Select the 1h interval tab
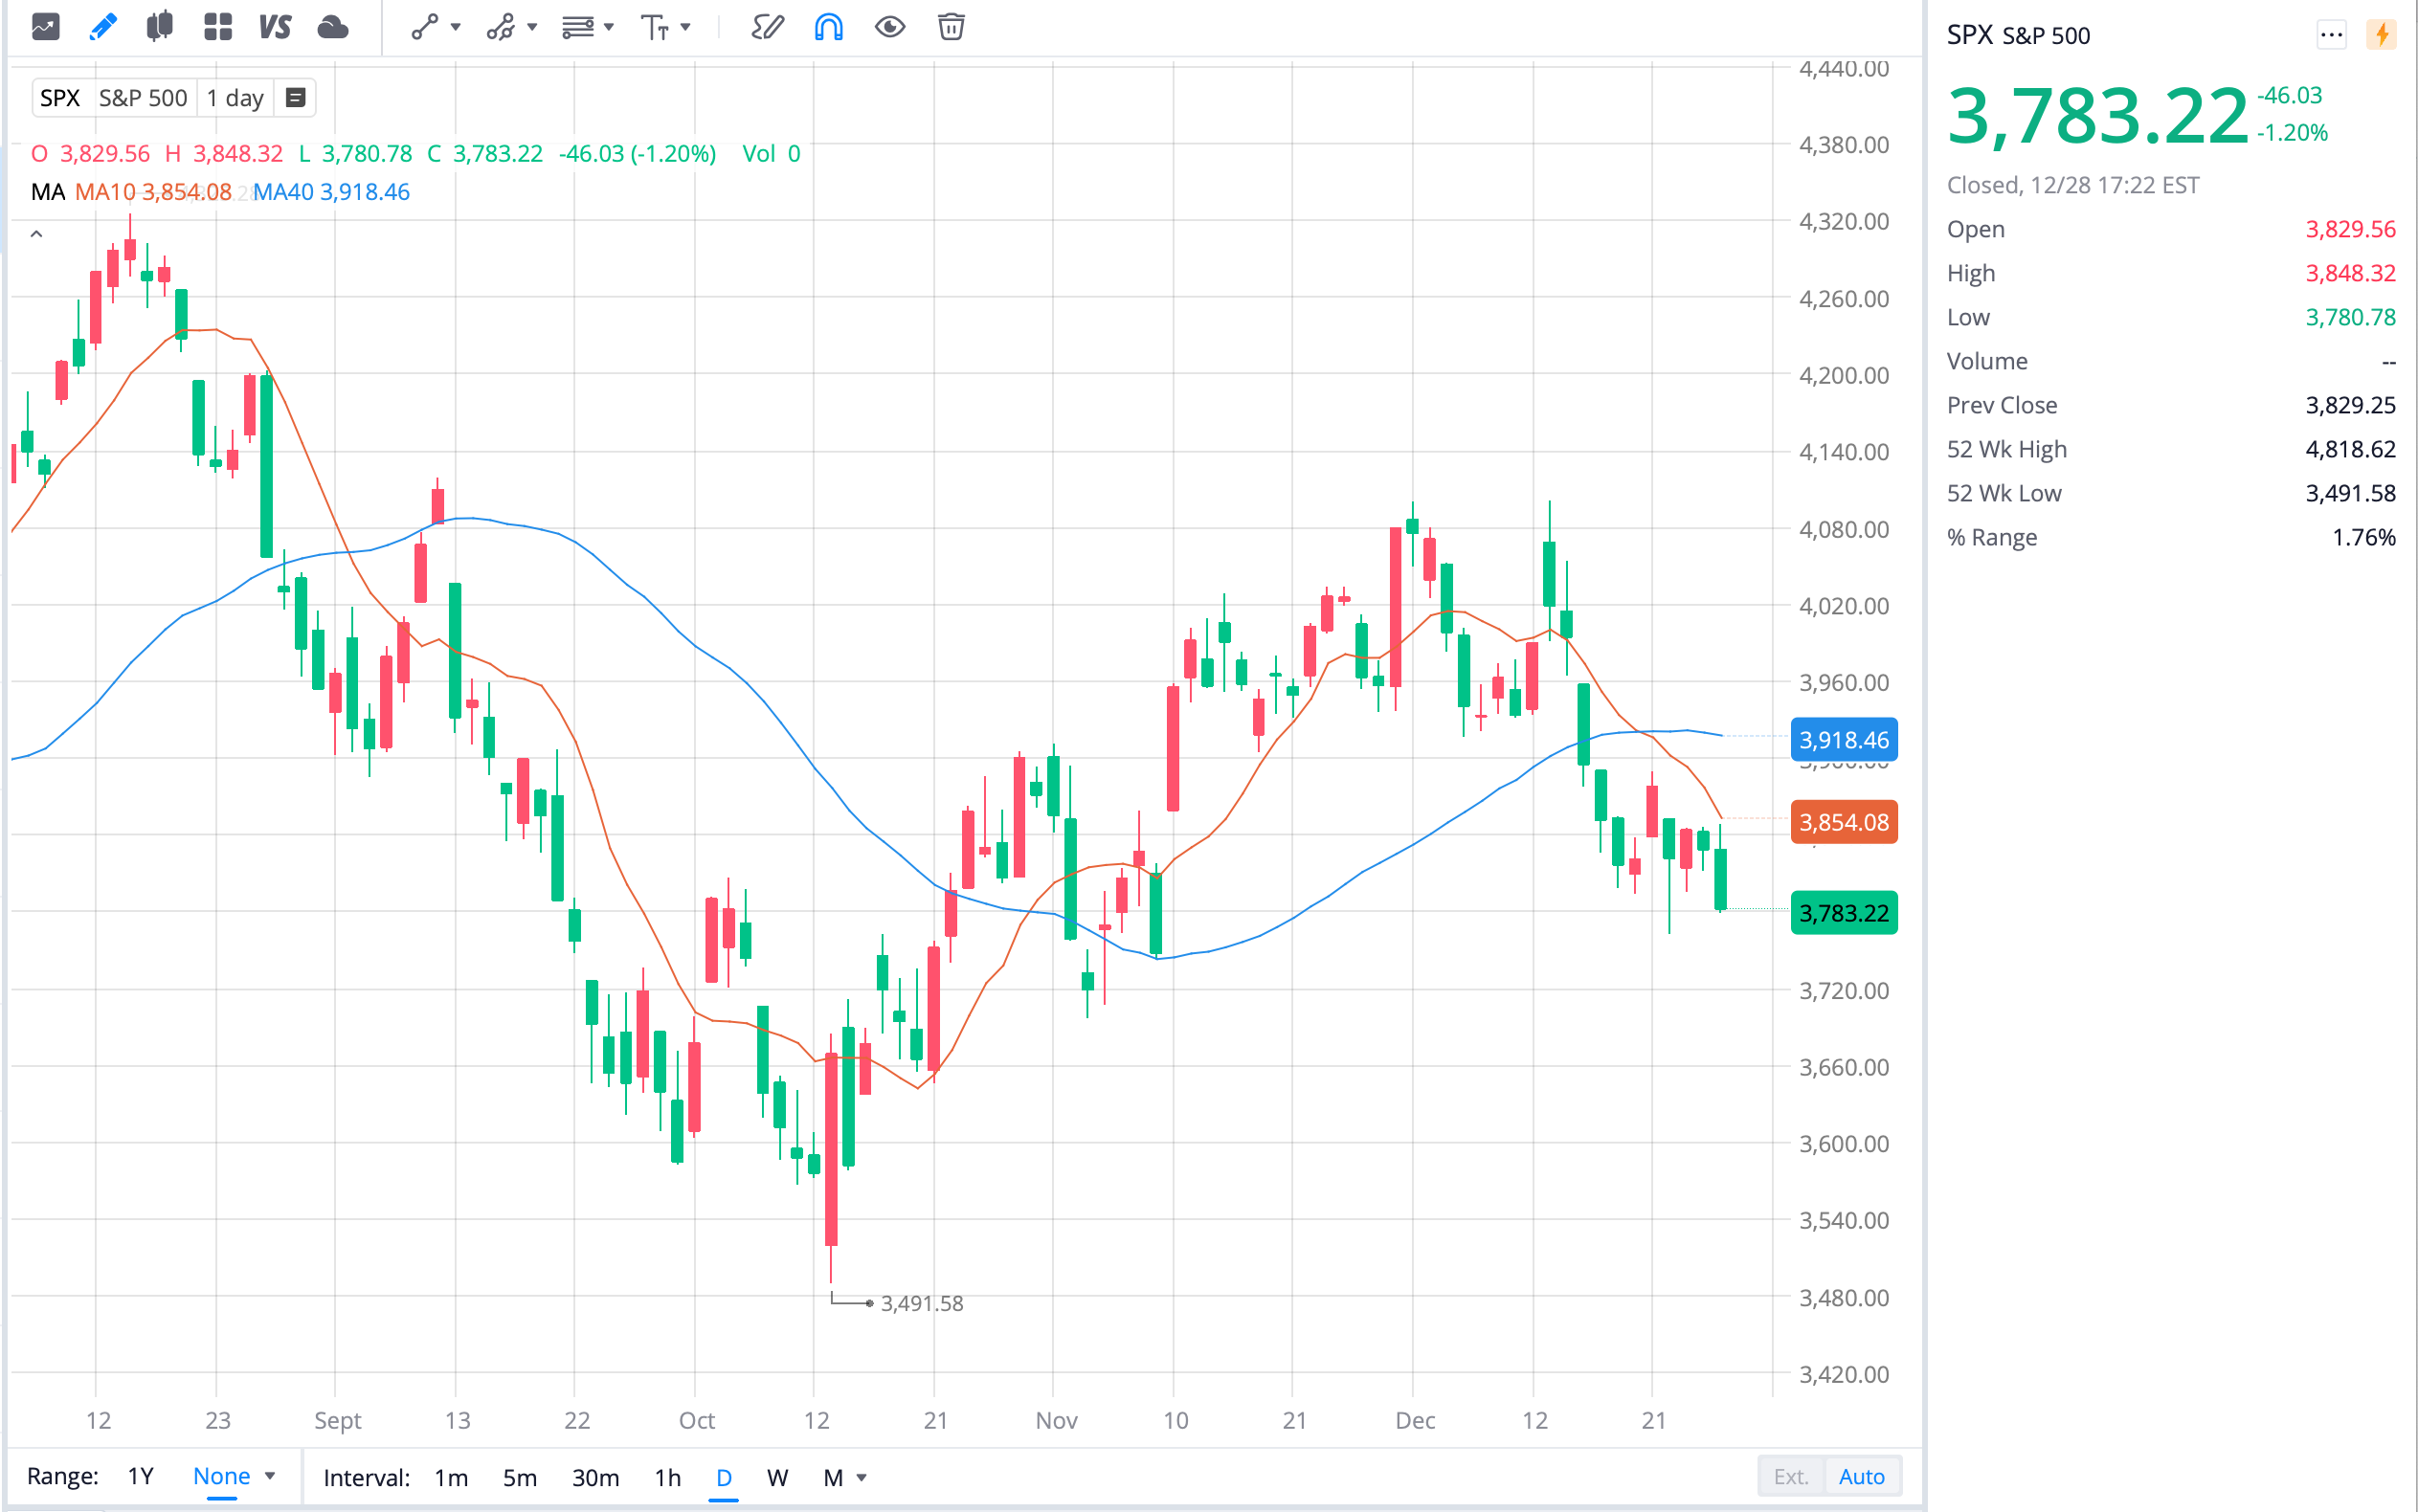The height and width of the screenshot is (1512, 2418). tap(667, 1477)
